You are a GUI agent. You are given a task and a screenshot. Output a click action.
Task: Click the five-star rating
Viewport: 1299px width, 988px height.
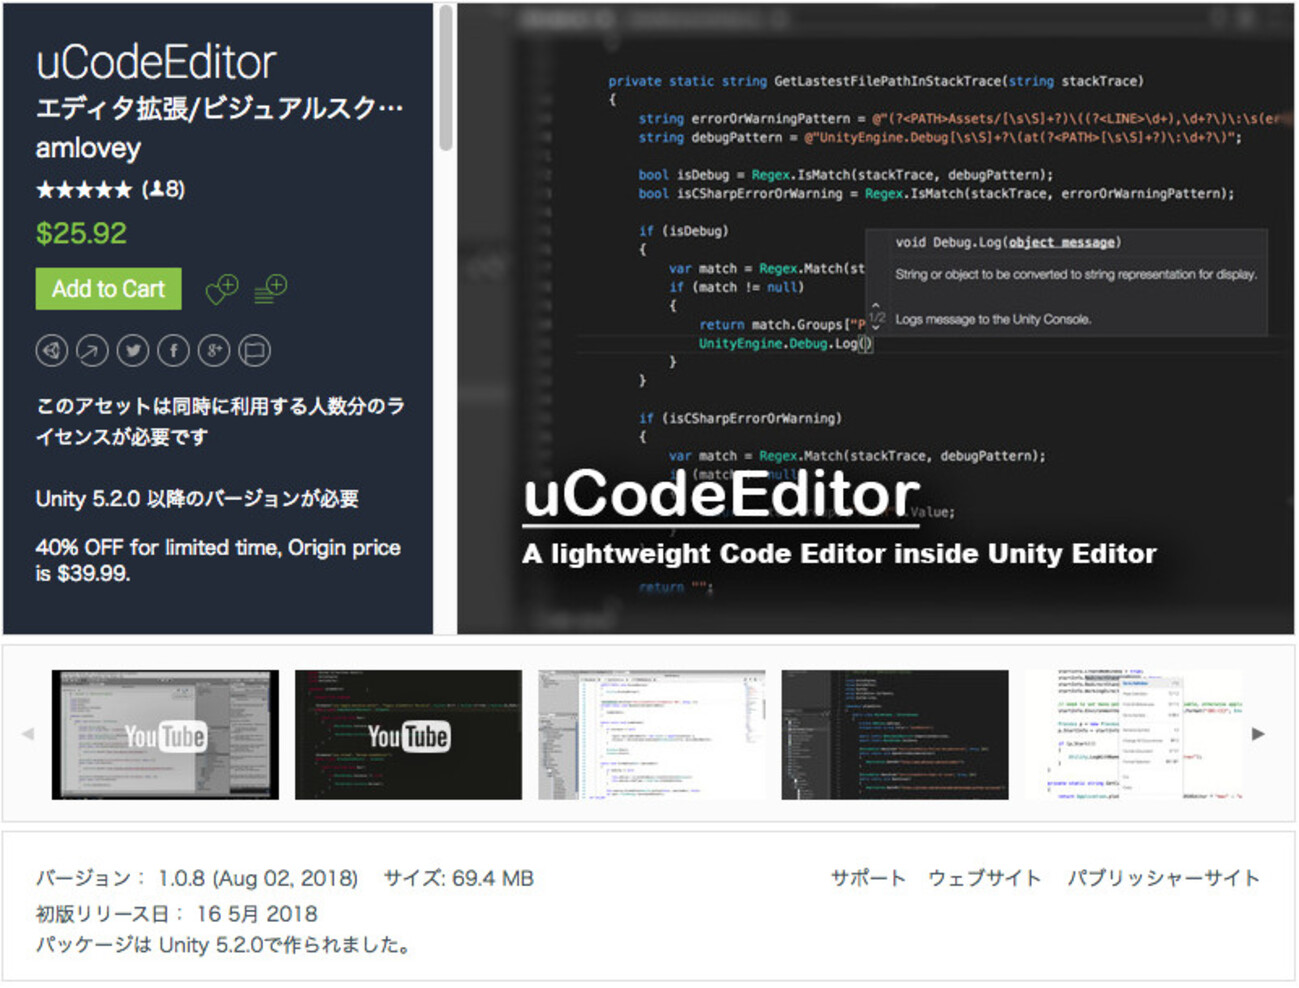click(84, 189)
